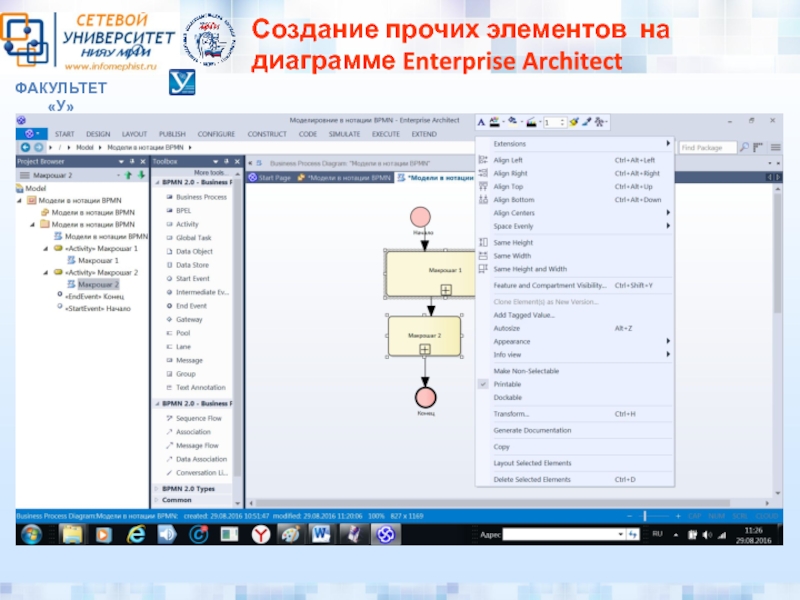Select the Pool element in Toolbox
Viewport: 800px width, 600px height.
[183, 333]
